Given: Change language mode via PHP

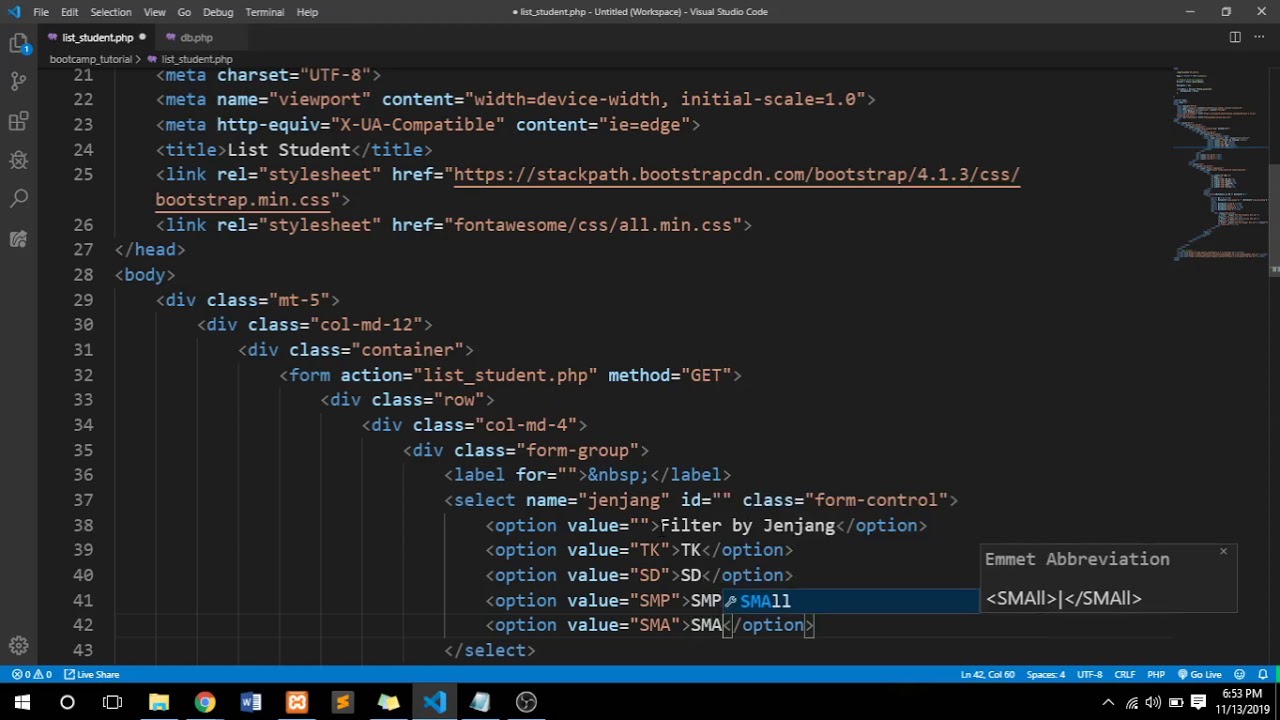Looking at the screenshot, I should tap(1156, 675).
